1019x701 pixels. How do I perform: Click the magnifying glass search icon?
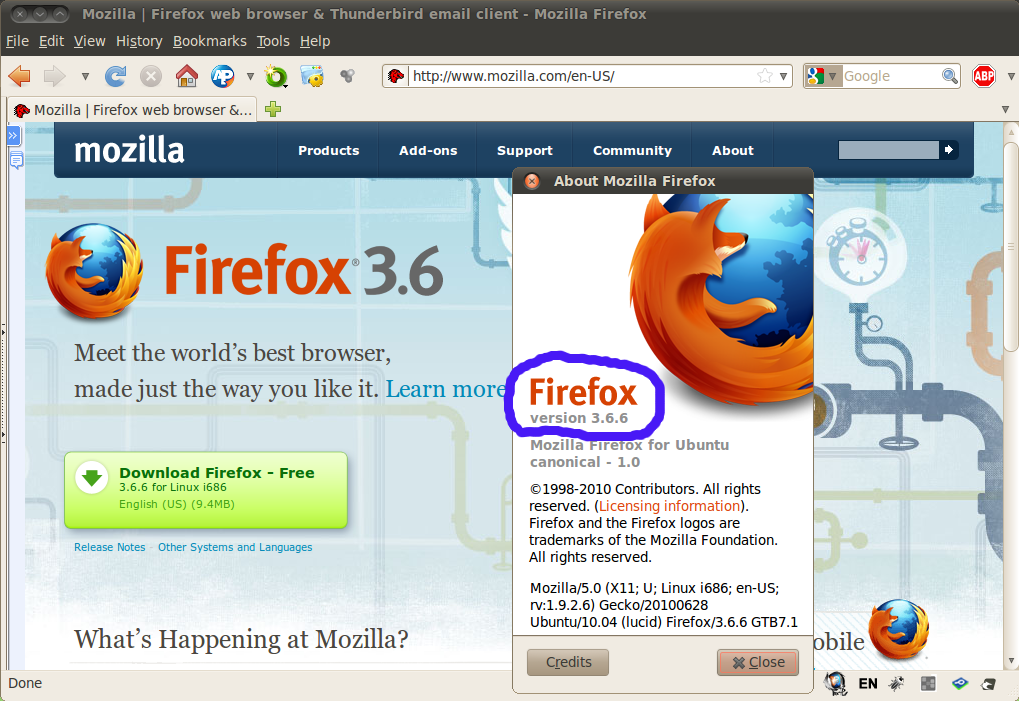tap(949, 76)
